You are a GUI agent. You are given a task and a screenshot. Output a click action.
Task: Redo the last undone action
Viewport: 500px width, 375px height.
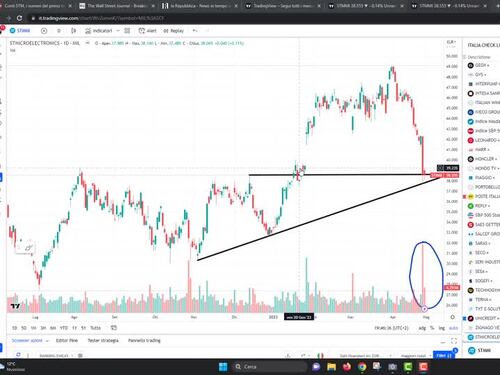(x=207, y=31)
